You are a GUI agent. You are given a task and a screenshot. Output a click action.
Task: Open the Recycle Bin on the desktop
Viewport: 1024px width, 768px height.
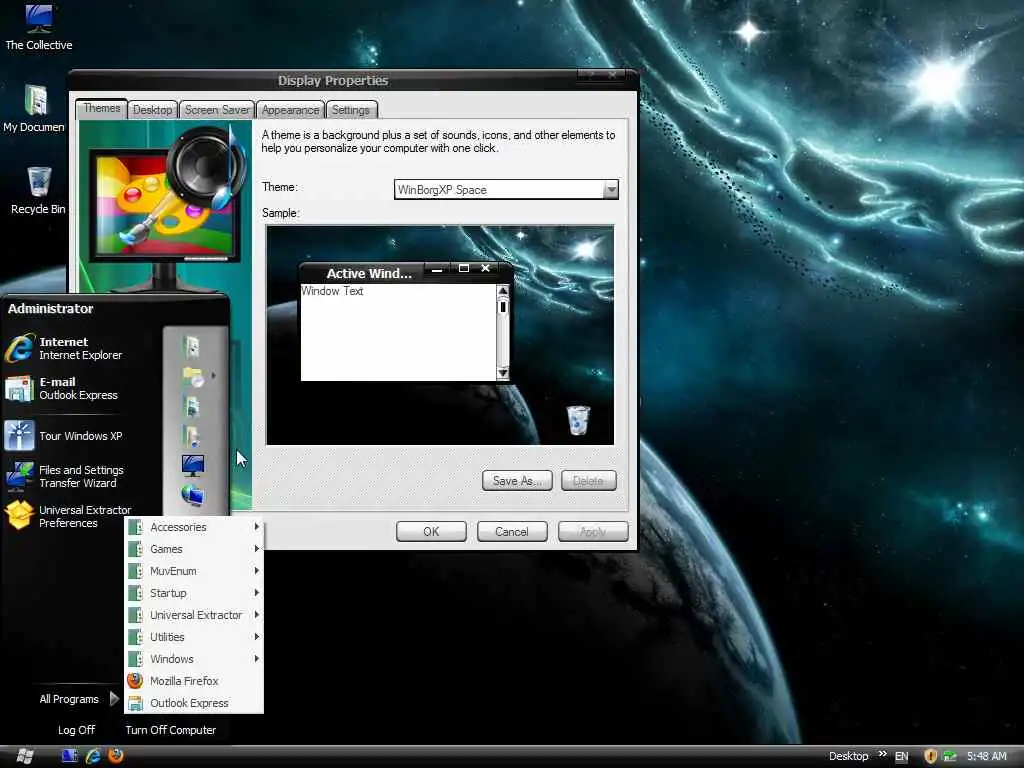pos(39,191)
